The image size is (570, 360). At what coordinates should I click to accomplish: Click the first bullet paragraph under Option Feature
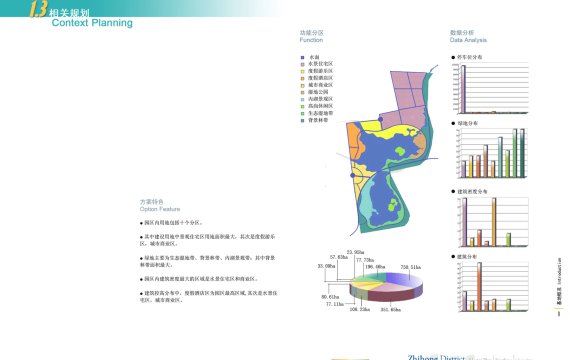(171, 223)
